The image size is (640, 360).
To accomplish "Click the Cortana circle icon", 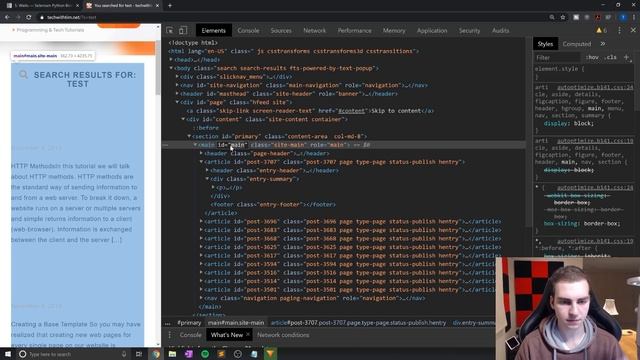I will pos(22,354).
